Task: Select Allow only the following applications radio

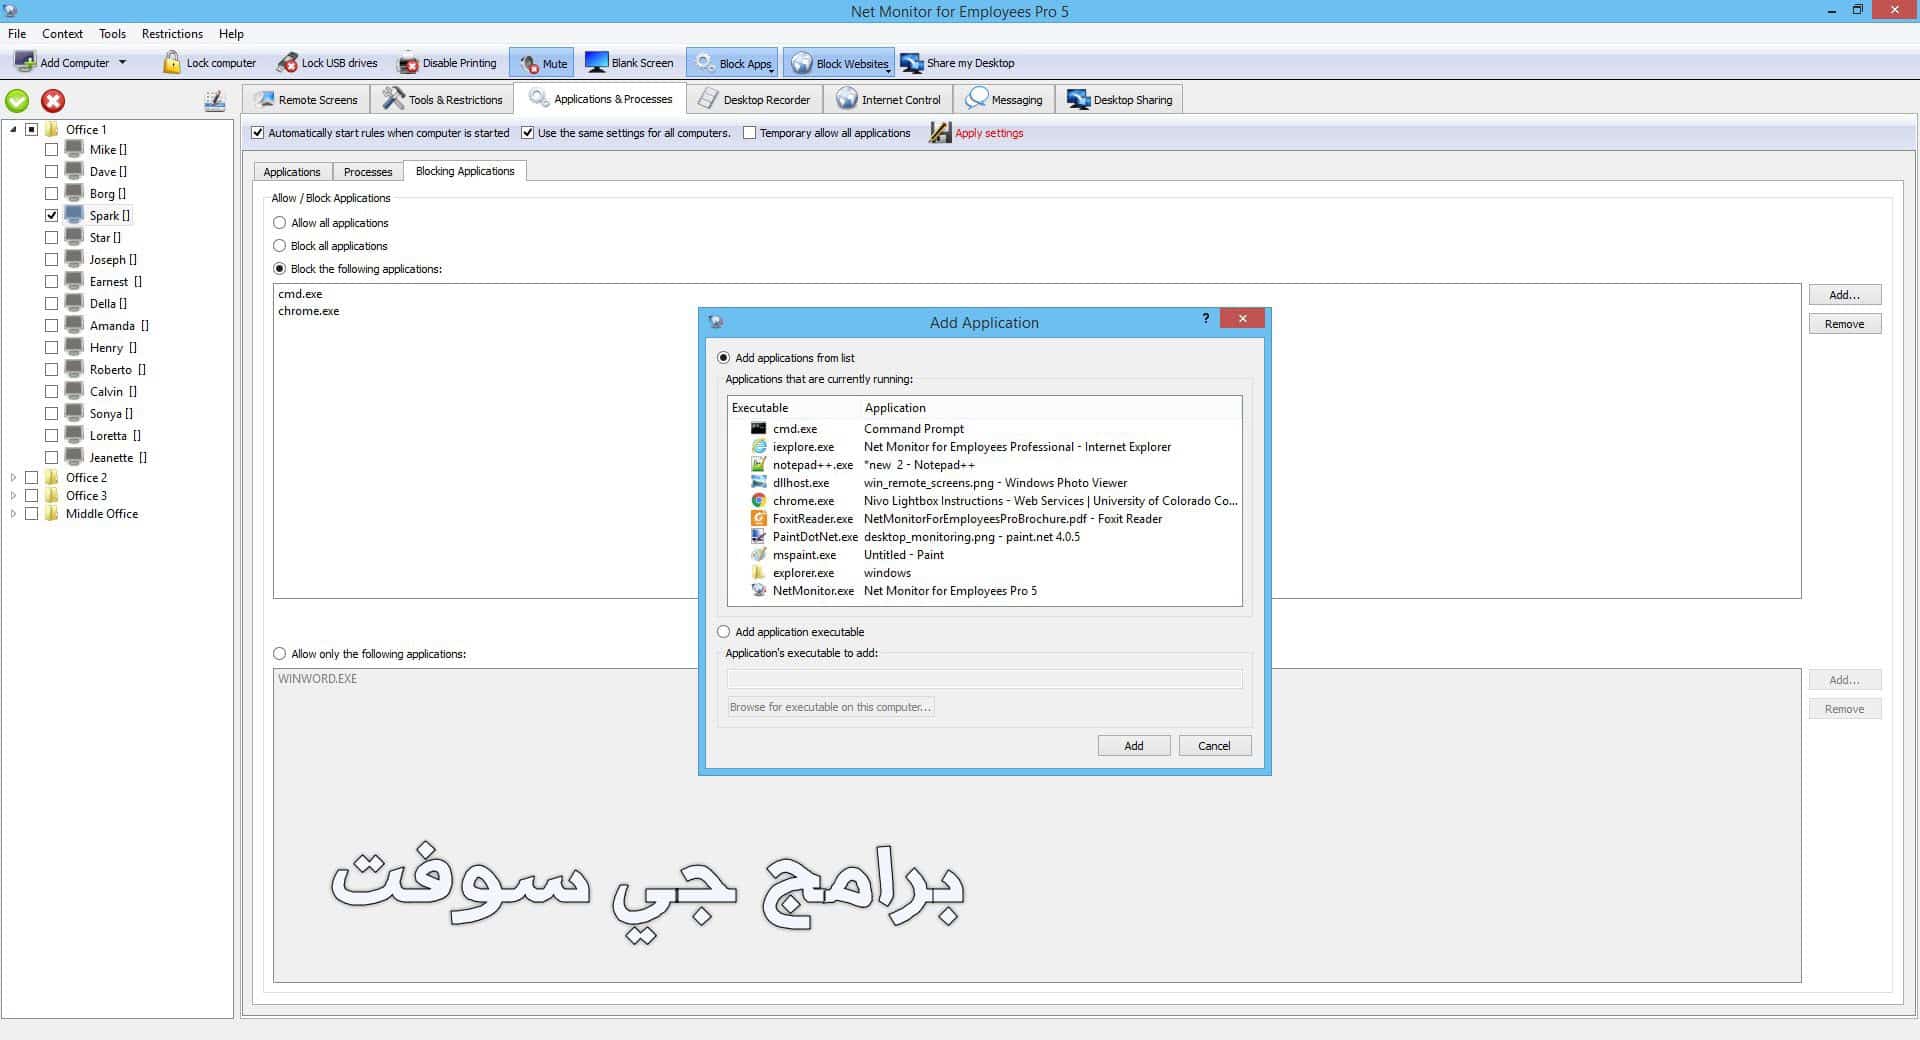Action: [x=280, y=653]
